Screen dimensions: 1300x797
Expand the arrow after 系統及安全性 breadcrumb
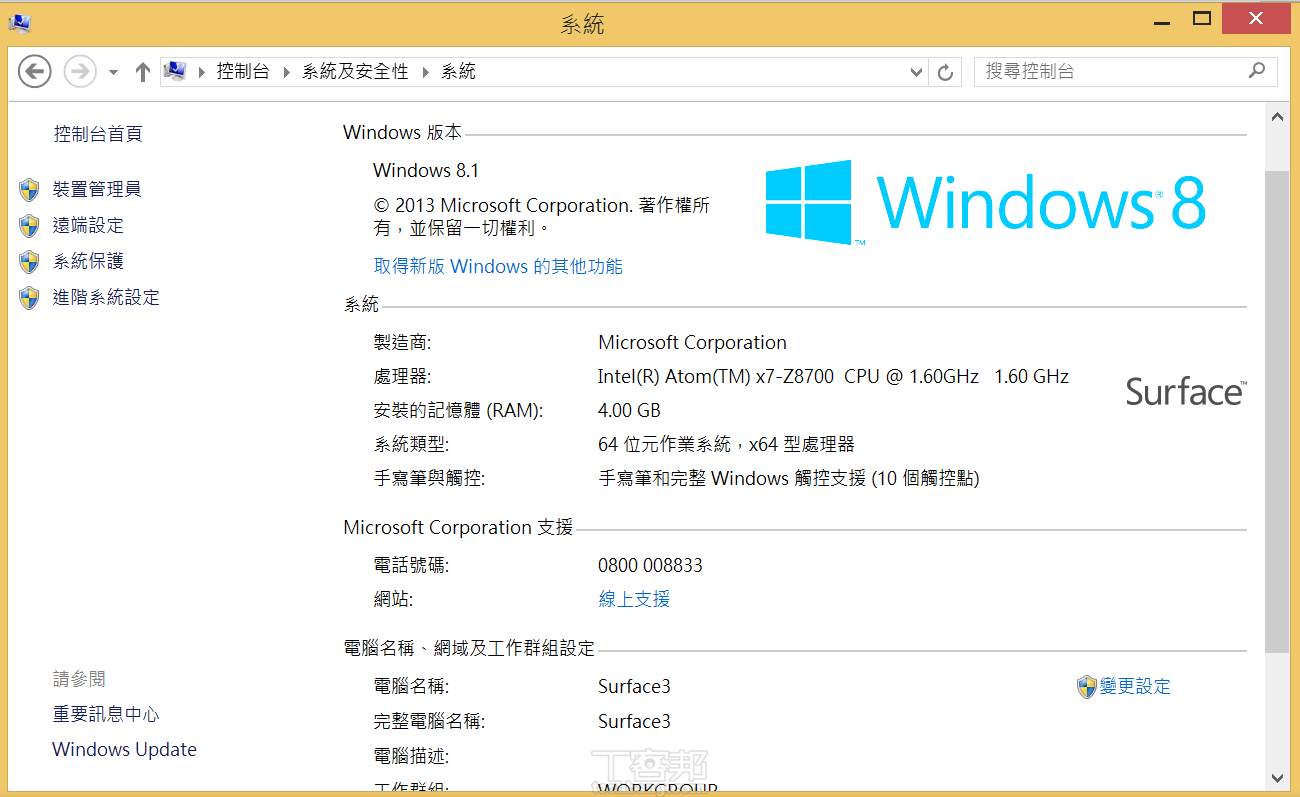pos(425,72)
